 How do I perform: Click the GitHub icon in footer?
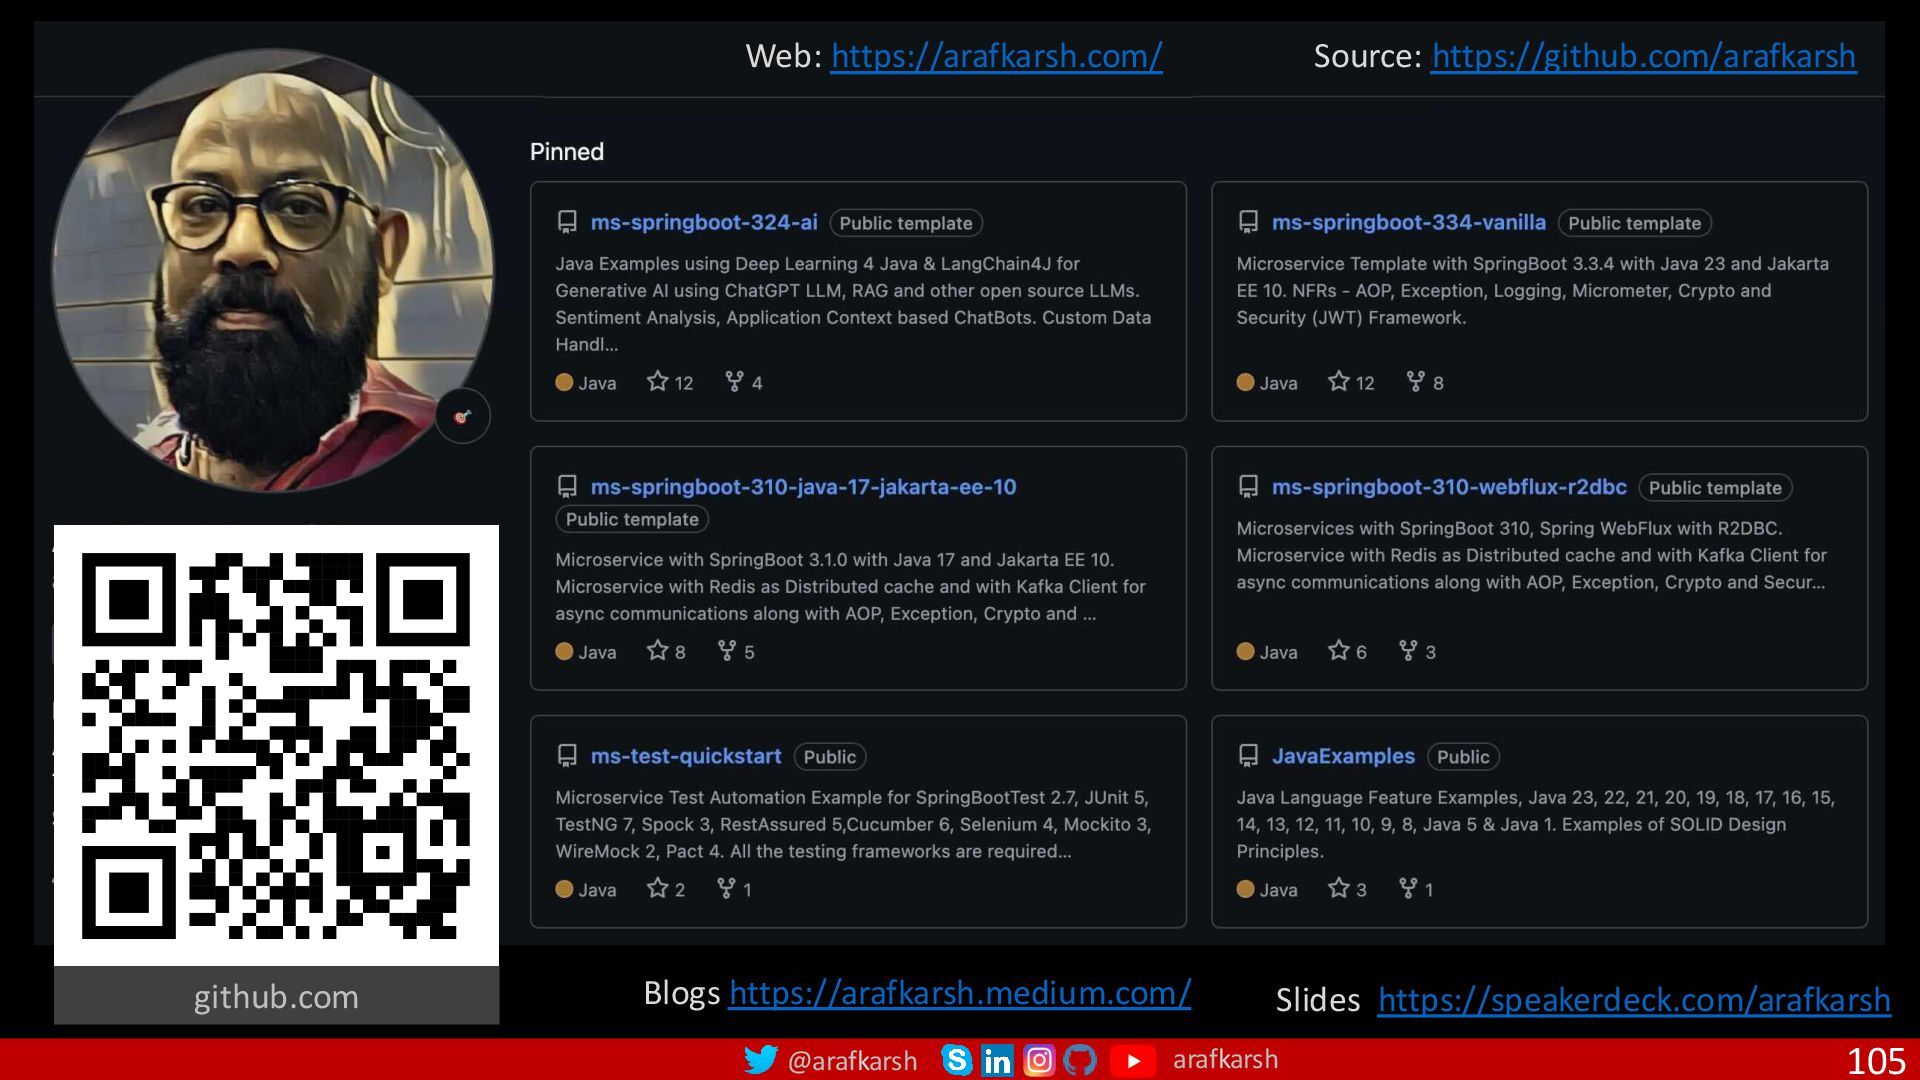point(1080,1060)
